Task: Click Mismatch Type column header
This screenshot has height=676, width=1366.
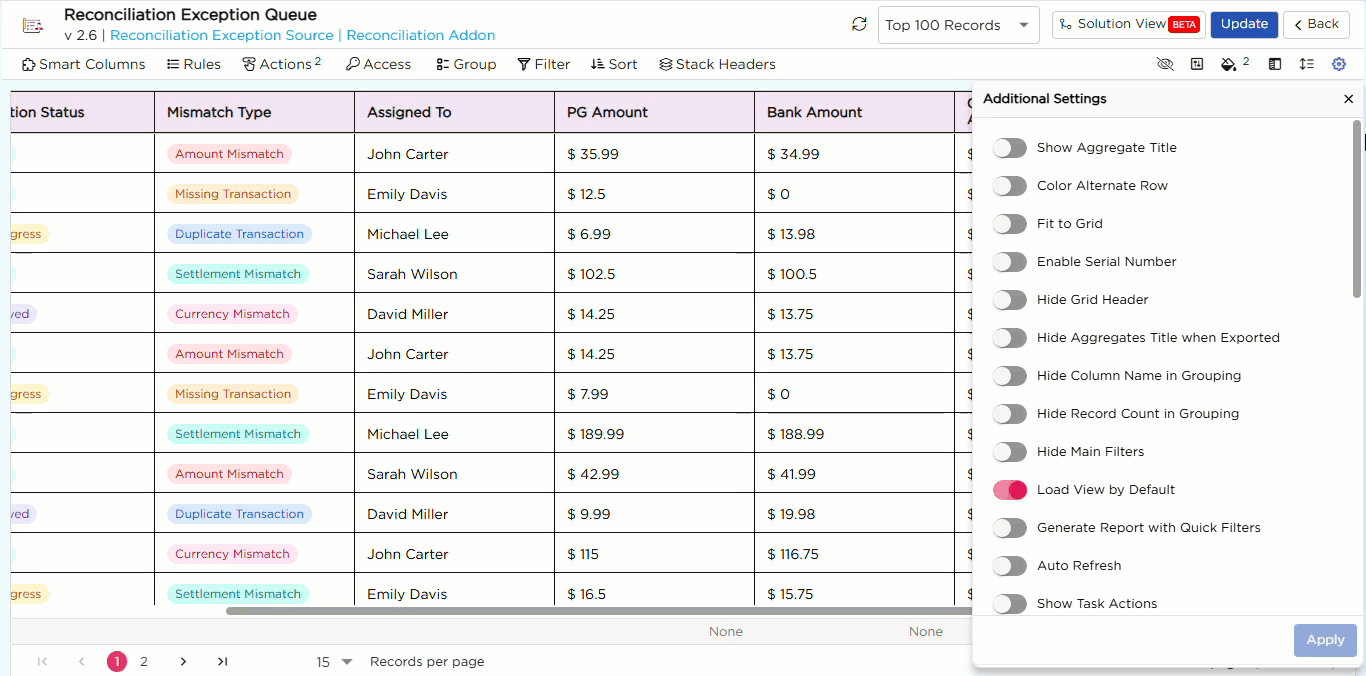Action: 254,112
